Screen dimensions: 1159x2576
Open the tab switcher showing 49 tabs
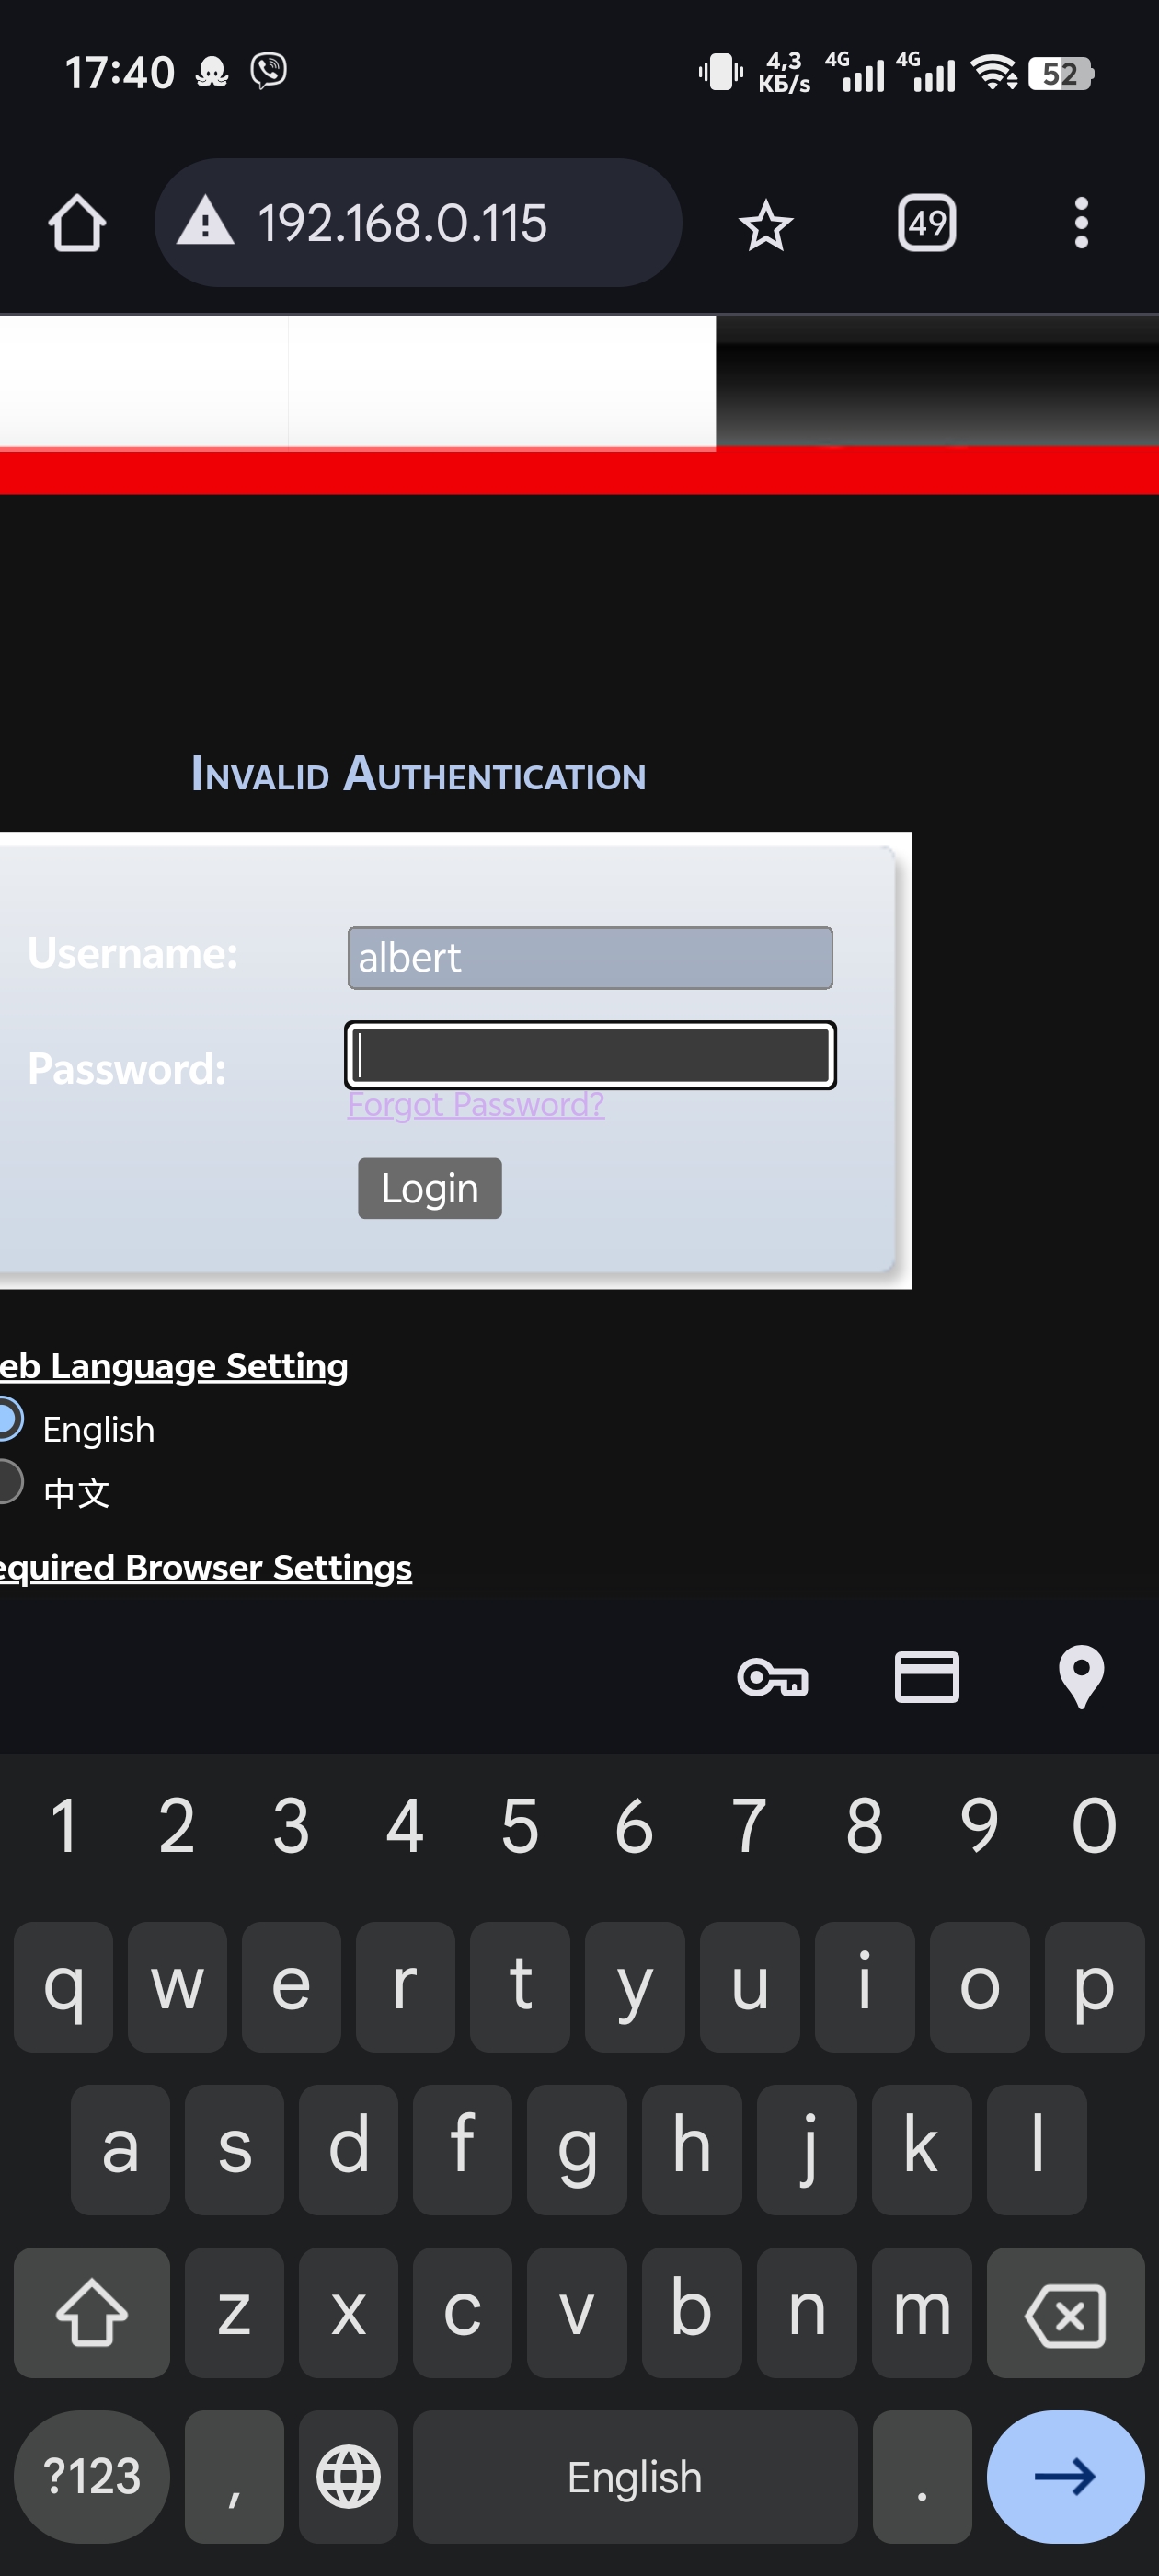coord(927,223)
